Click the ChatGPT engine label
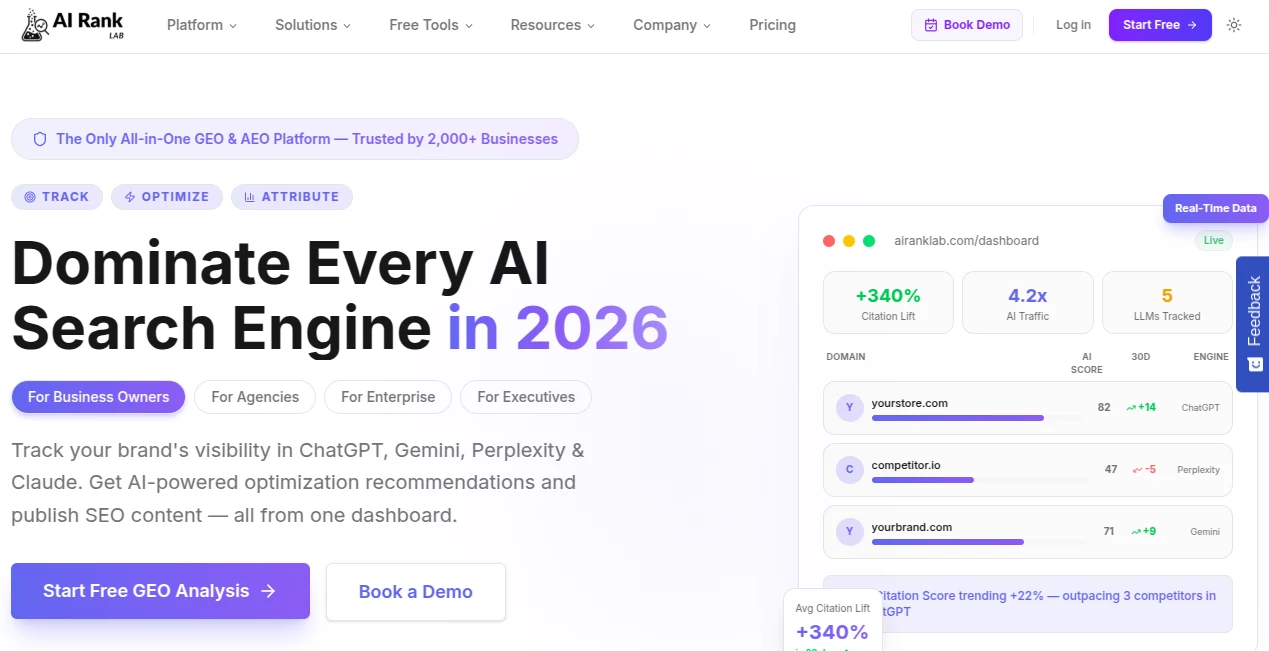Screen dimensions: 1269x651 1200,408
